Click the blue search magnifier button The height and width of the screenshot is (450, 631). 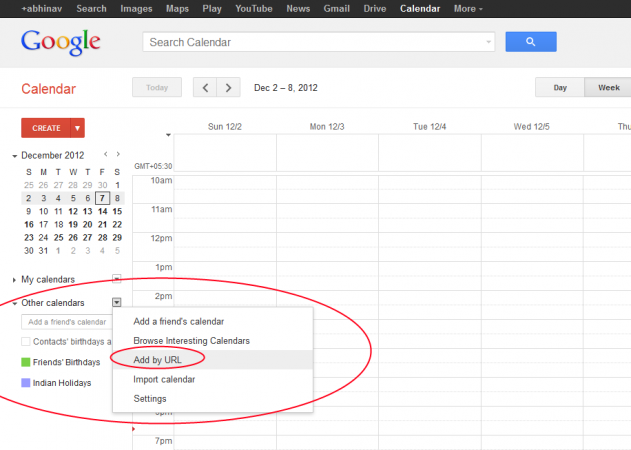point(530,42)
